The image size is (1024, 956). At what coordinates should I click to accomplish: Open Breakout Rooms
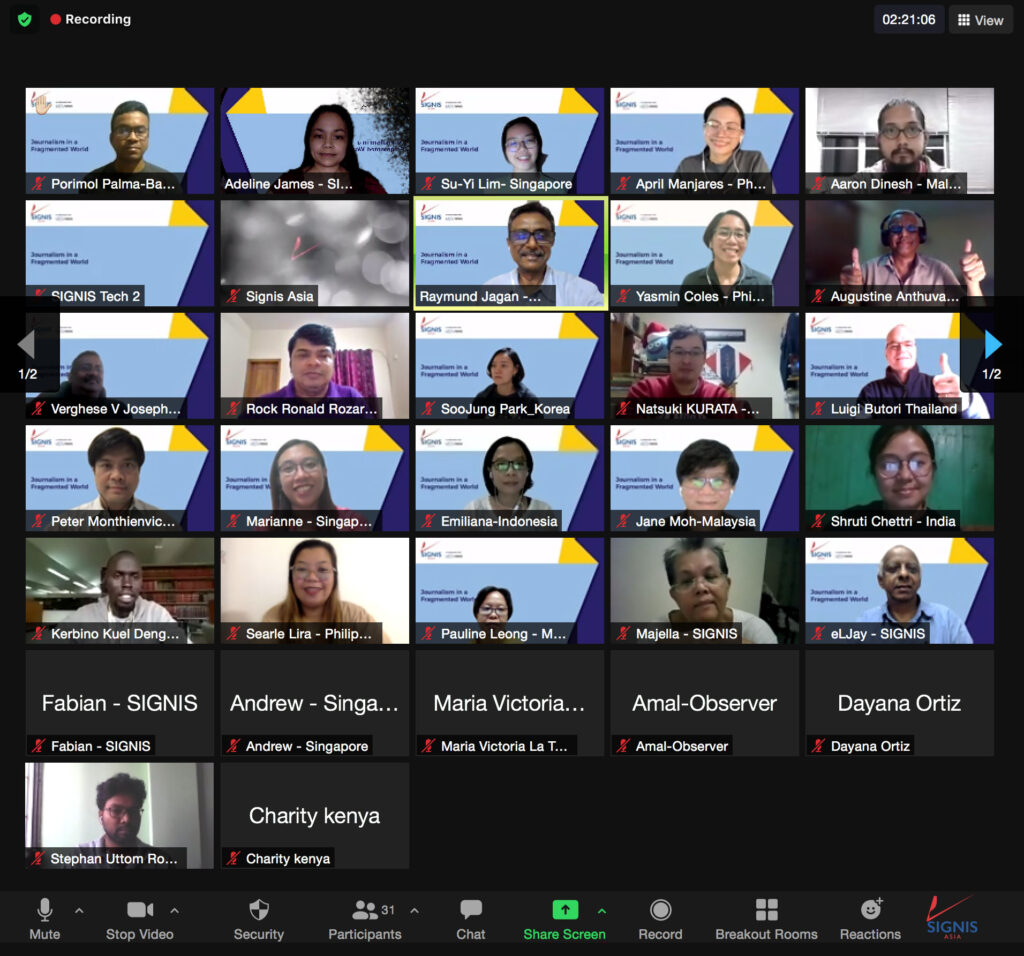(766, 919)
